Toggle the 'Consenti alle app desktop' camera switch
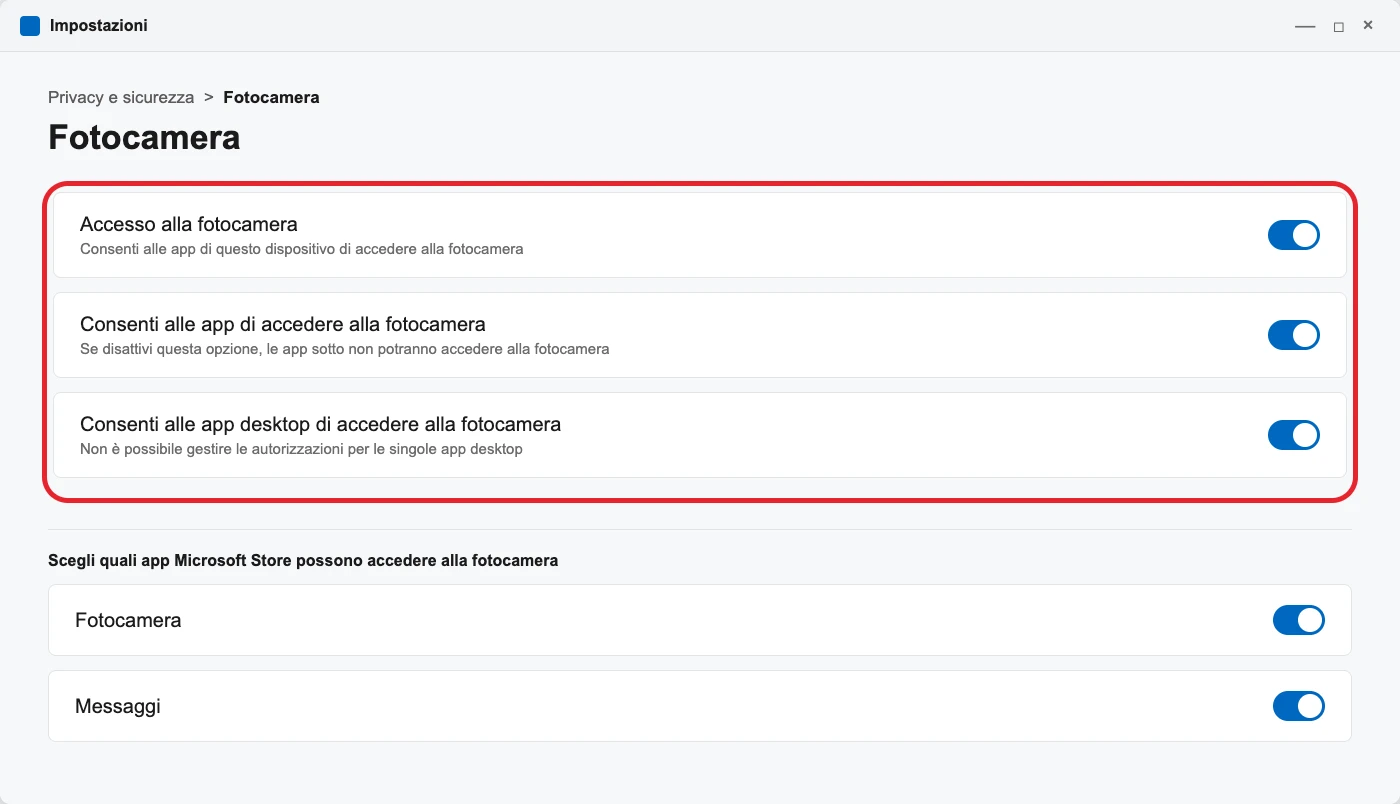 (x=1293, y=435)
